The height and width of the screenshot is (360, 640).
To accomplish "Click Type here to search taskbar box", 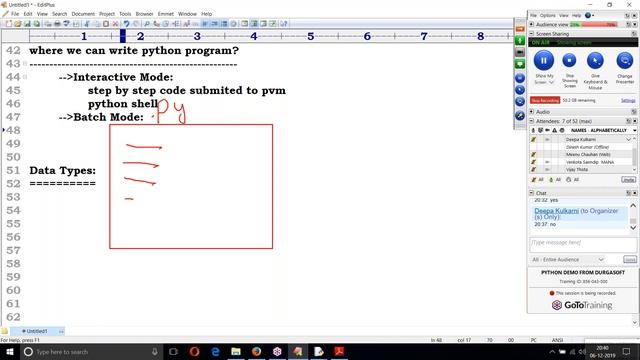I will [91, 351].
